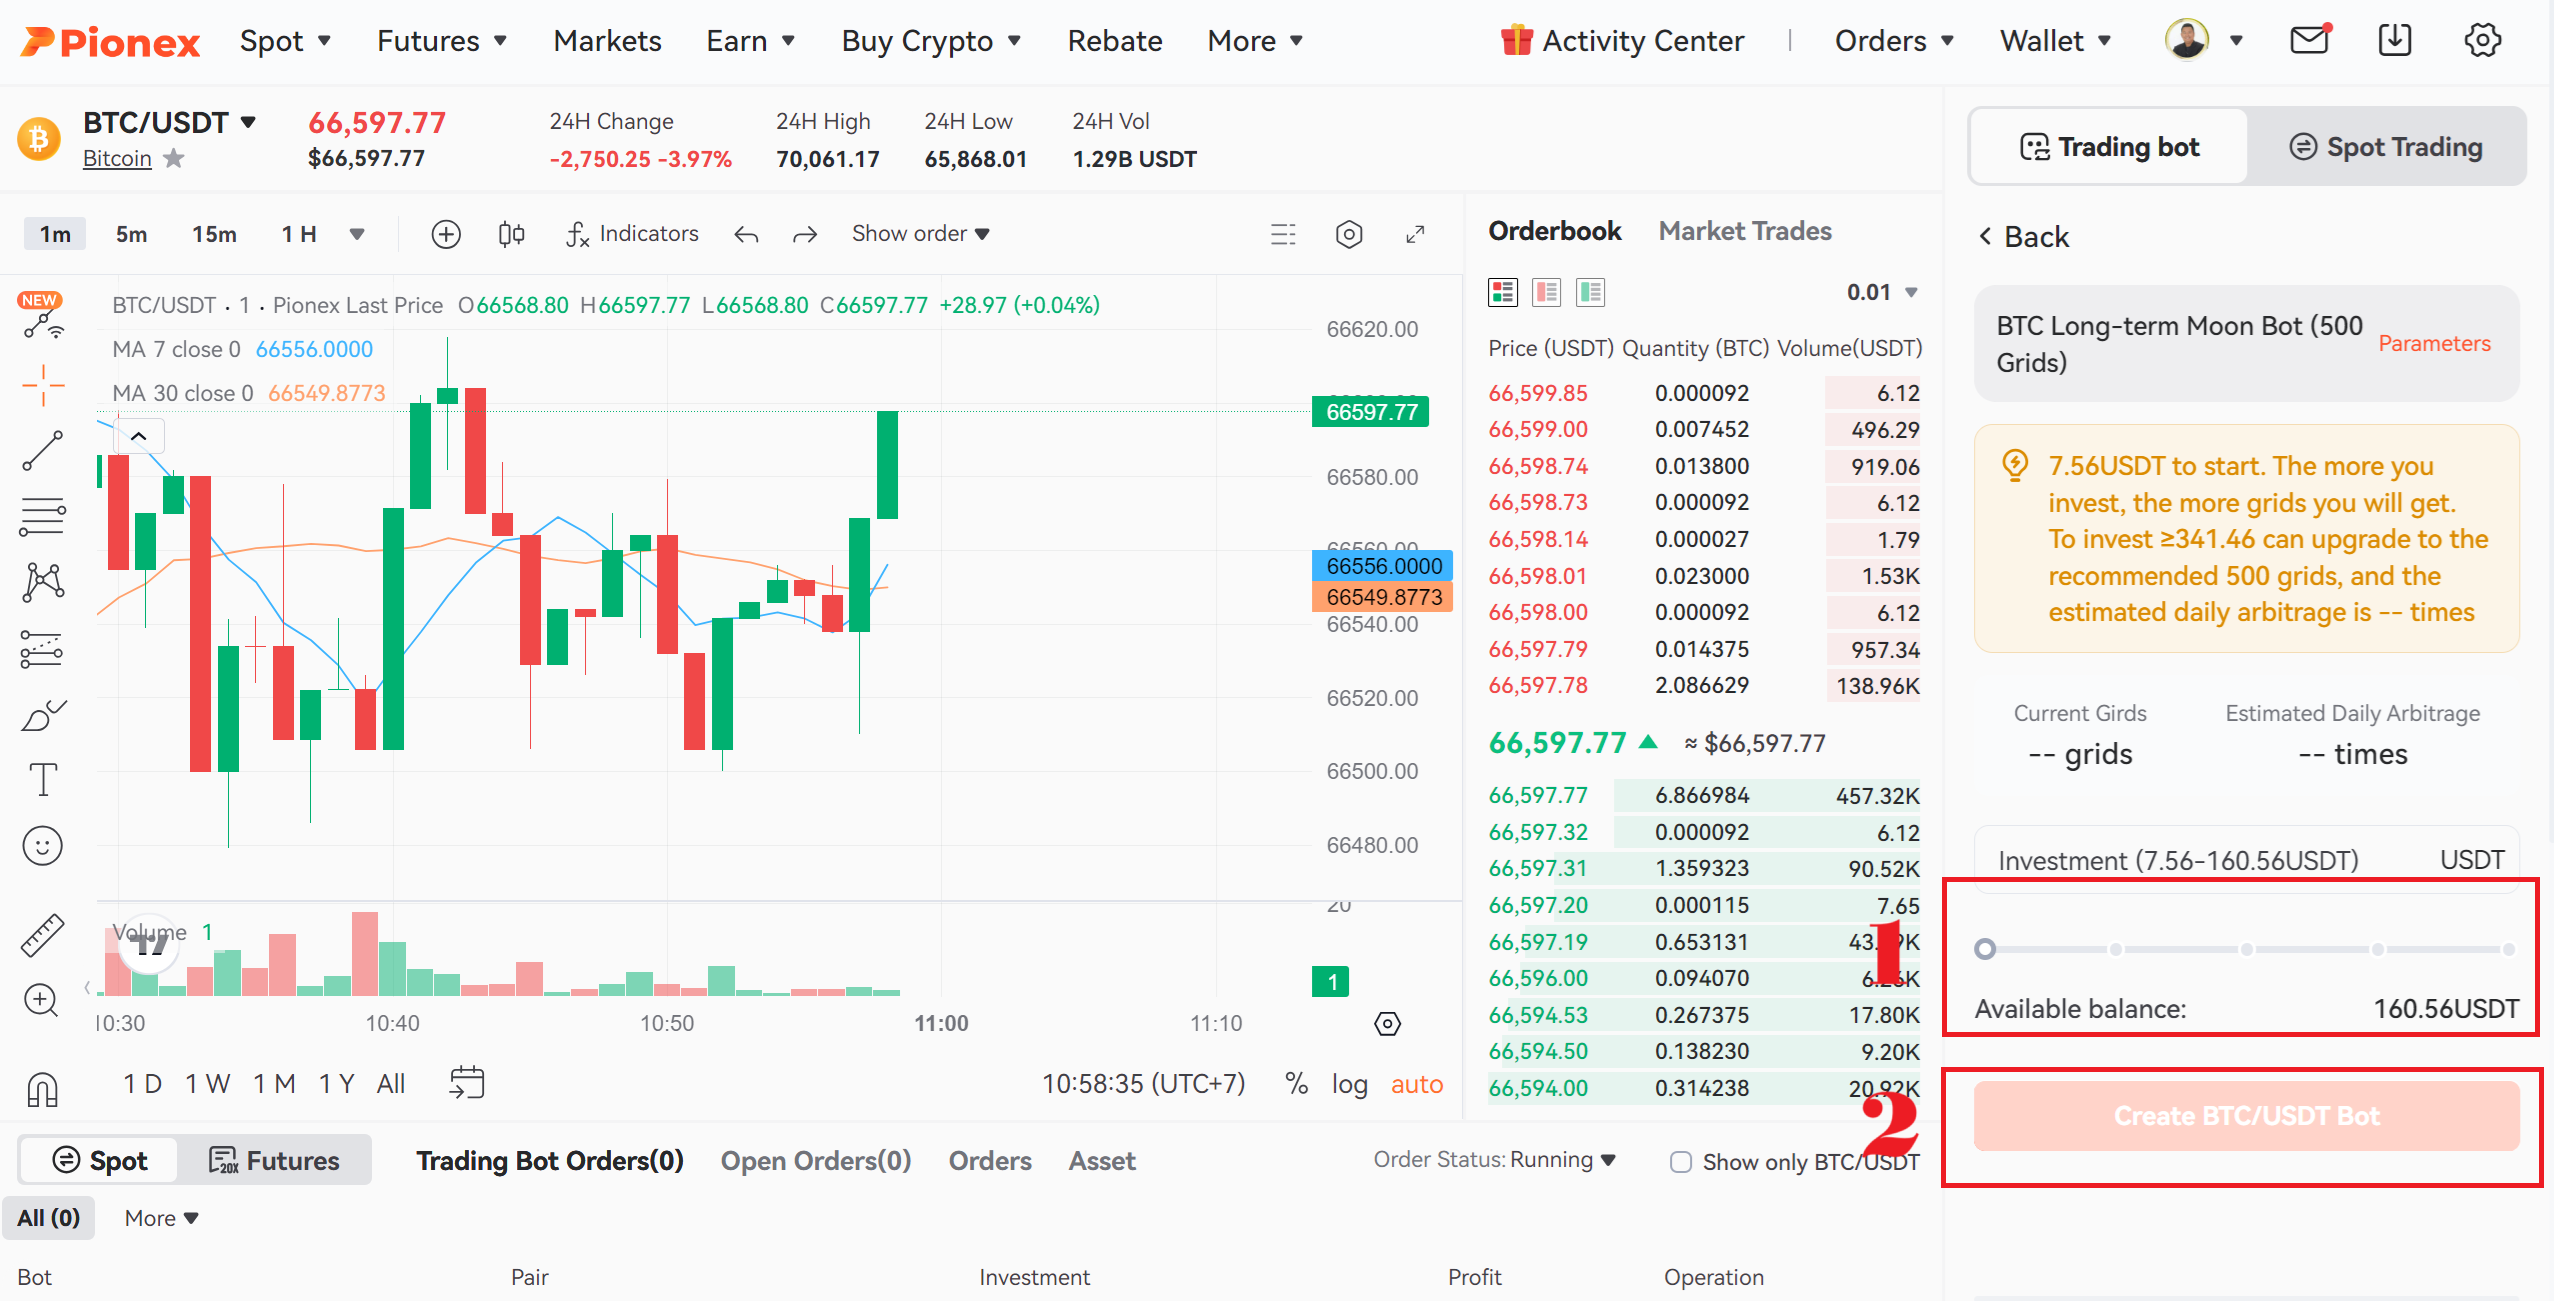Open the bot Parameters link
The image size is (2554, 1301).
click(x=2434, y=343)
